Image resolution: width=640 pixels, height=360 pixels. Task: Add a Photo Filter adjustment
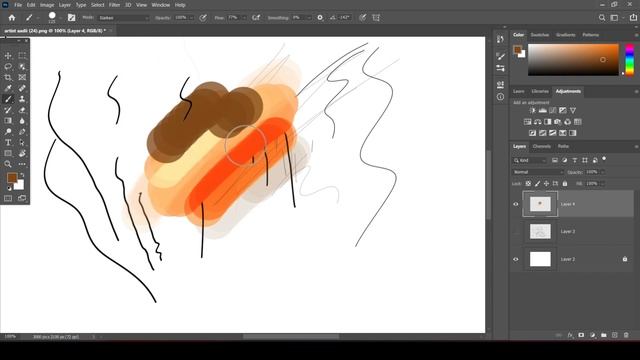(x=558, y=122)
